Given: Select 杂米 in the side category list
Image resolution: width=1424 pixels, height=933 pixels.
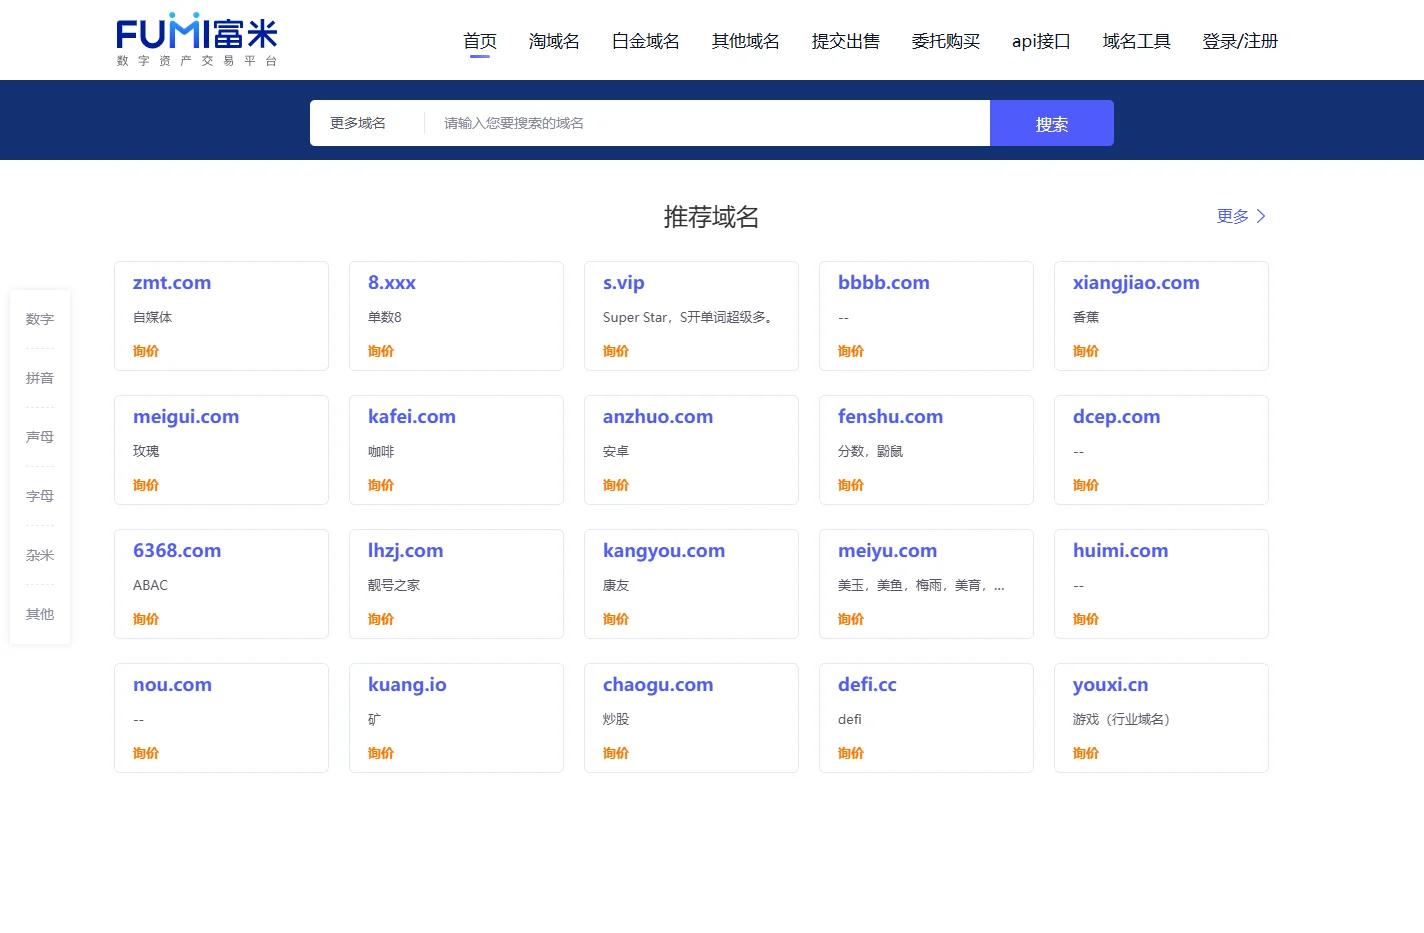Looking at the screenshot, I should point(40,555).
